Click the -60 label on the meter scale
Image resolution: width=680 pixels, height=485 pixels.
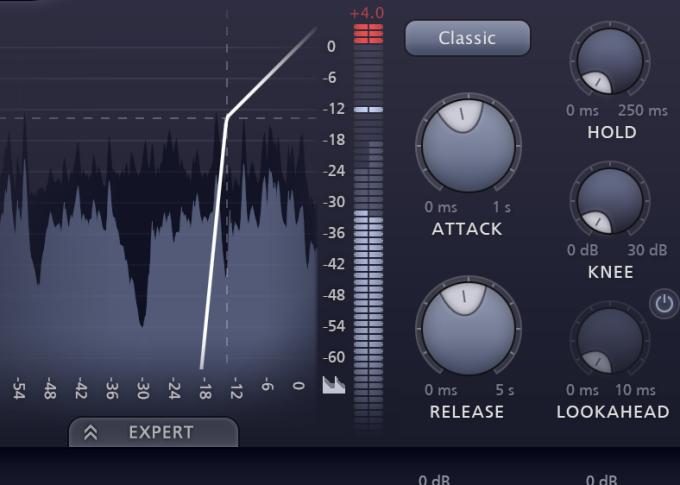pyautogui.click(x=334, y=357)
